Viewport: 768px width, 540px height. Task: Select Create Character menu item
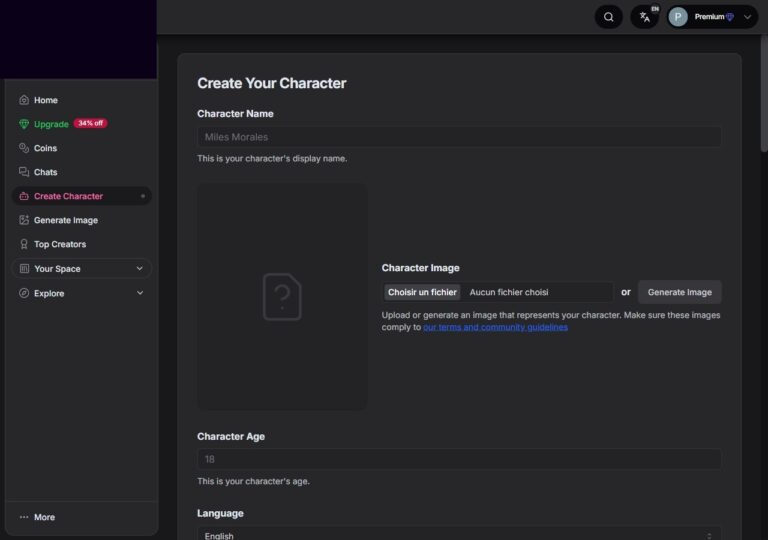pos(81,196)
